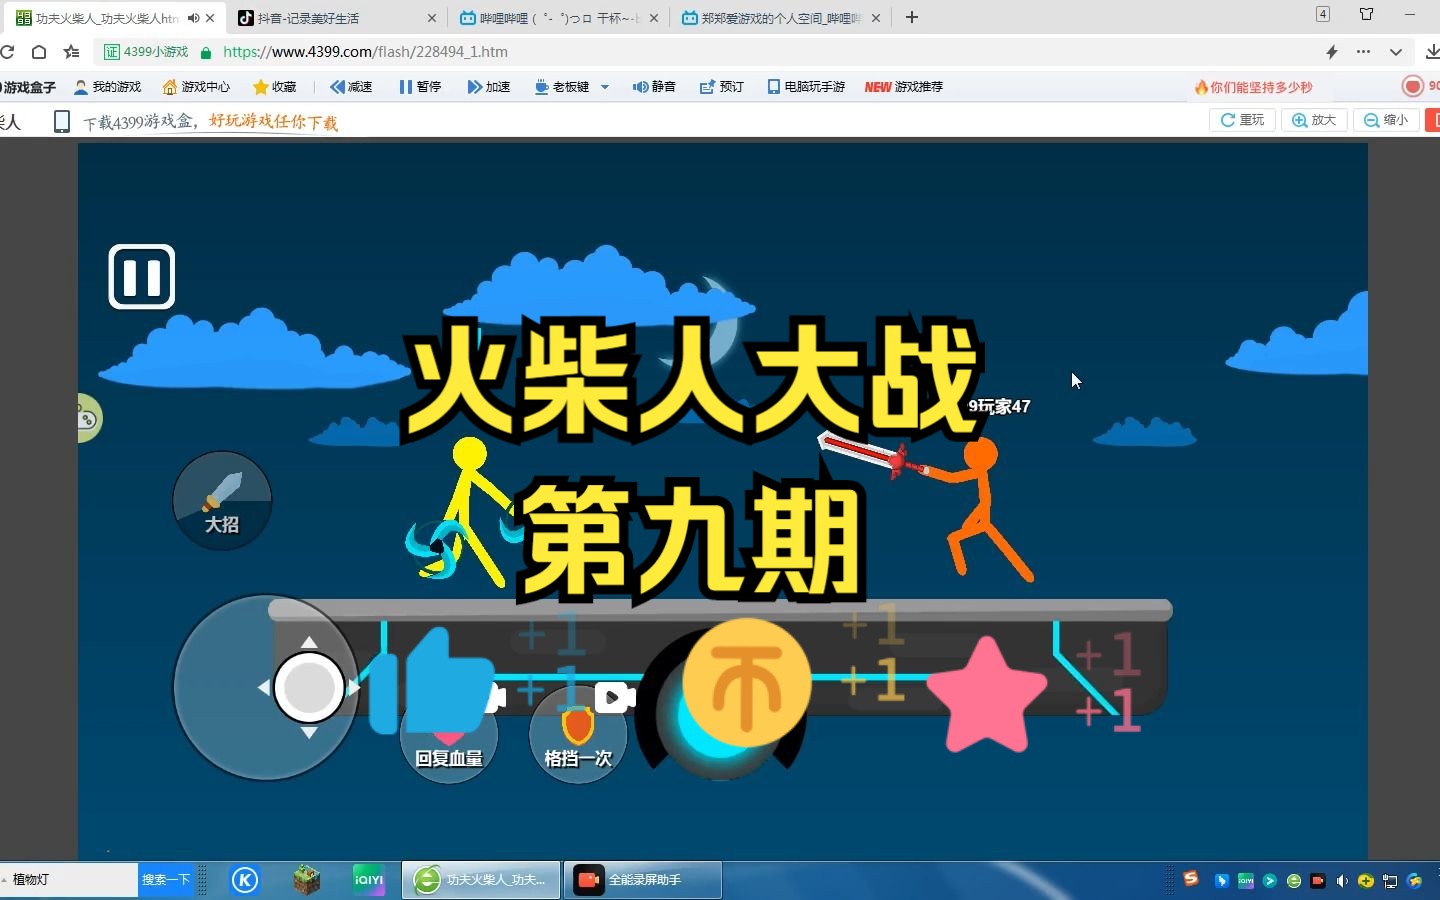This screenshot has width=1440, height=900.
Task: Tap the joystick up arrow
Action: tap(309, 642)
